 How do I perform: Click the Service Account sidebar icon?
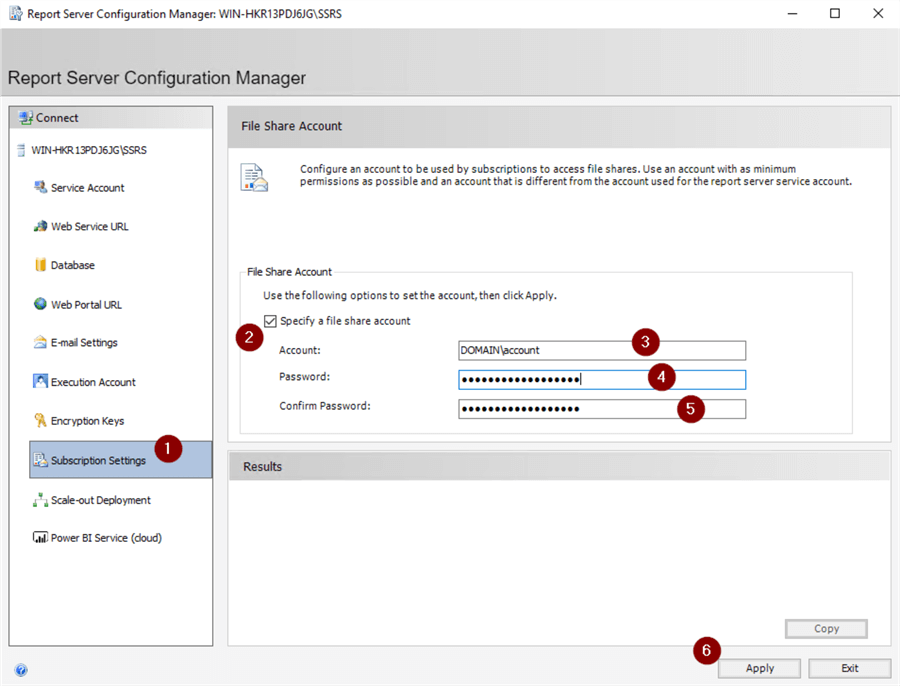point(40,187)
